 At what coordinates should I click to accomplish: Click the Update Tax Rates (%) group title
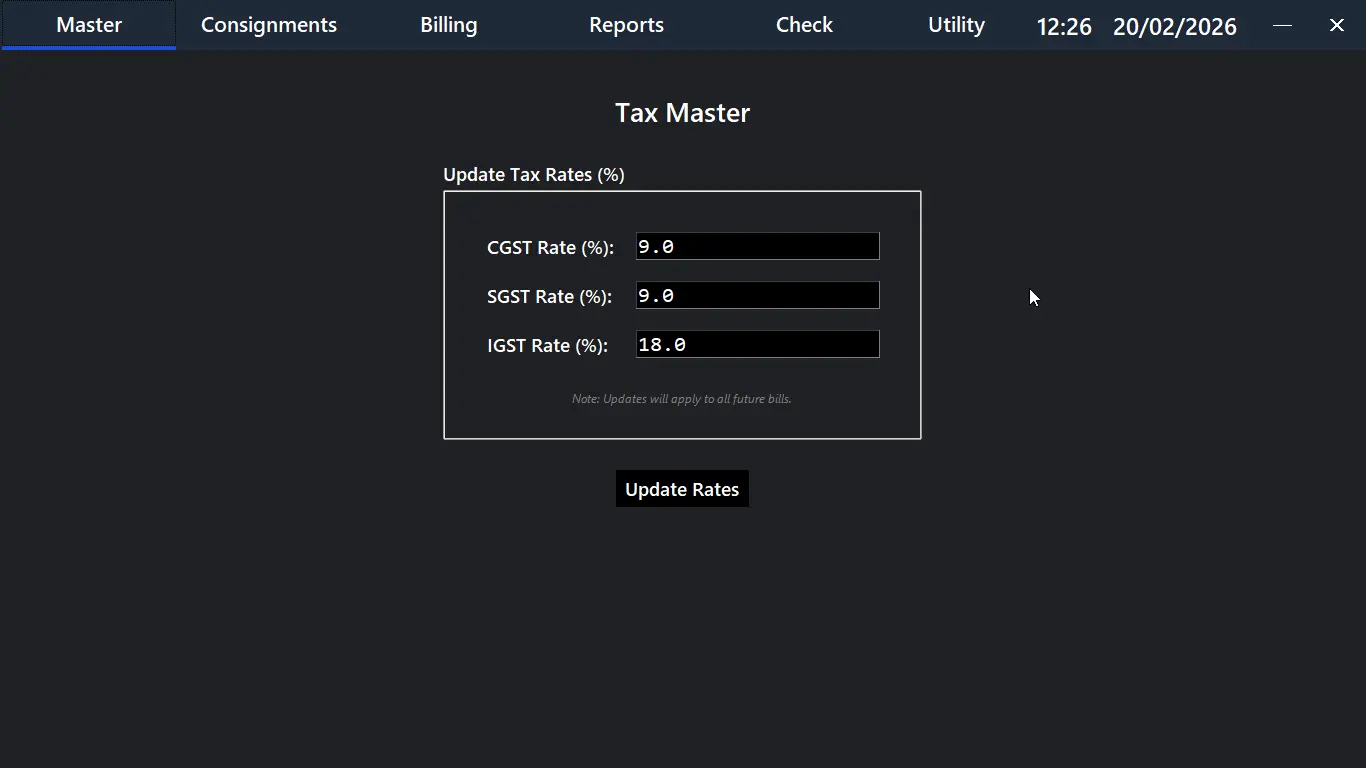(x=533, y=175)
